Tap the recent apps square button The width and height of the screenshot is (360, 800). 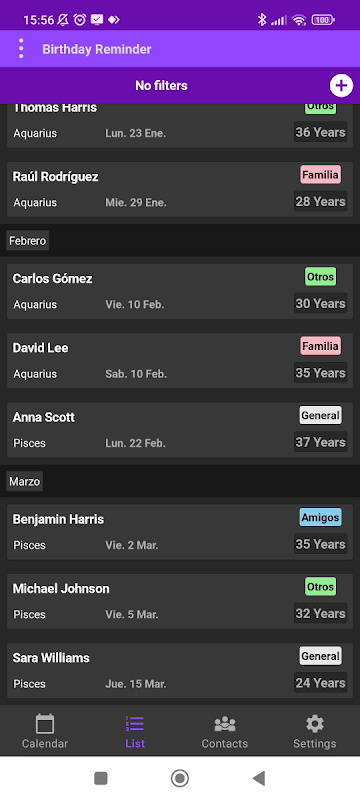click(100, 778)
